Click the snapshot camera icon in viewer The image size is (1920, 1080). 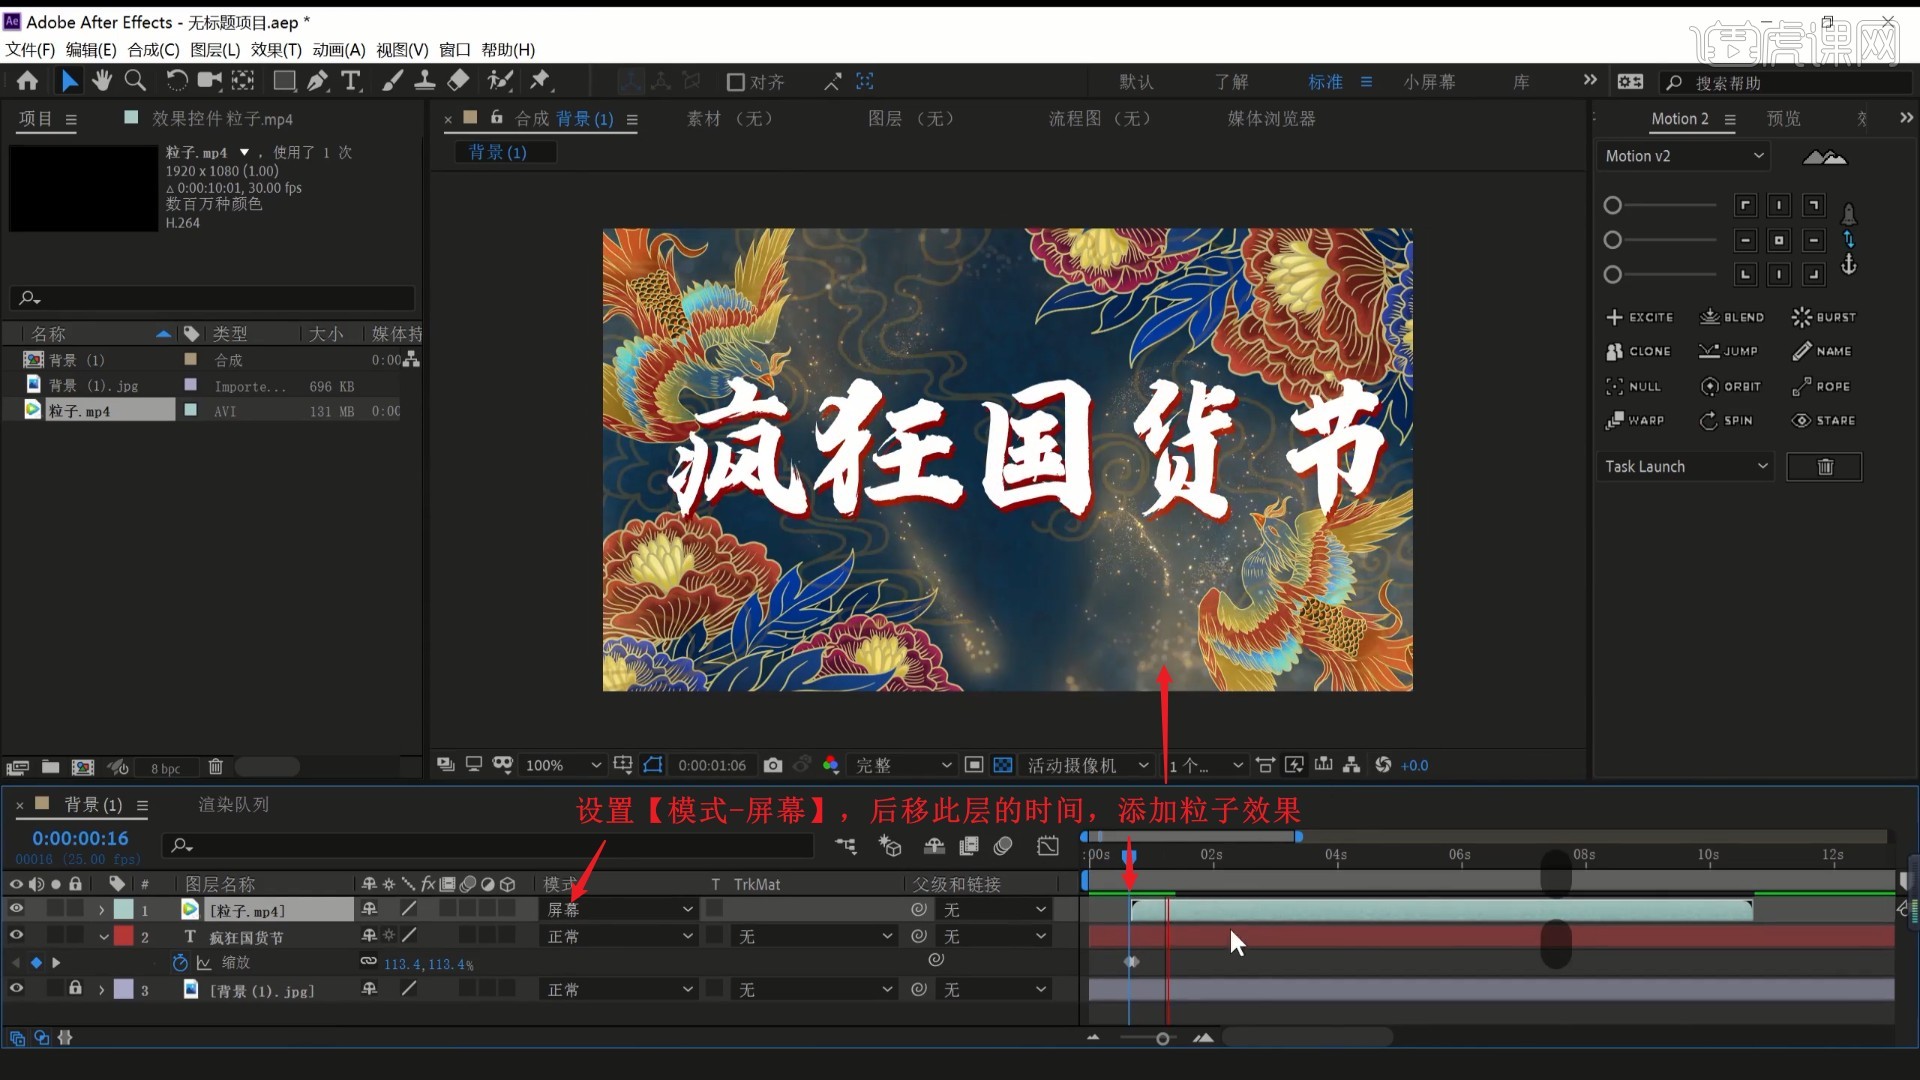(773, 765)
